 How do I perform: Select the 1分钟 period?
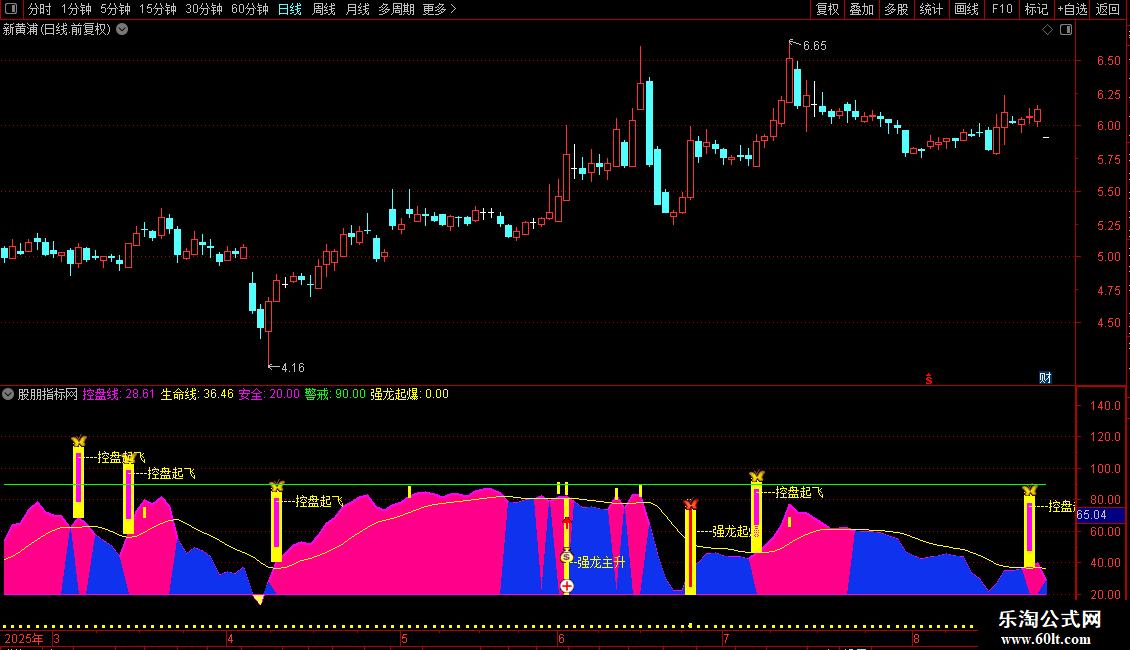pos(76,9)
